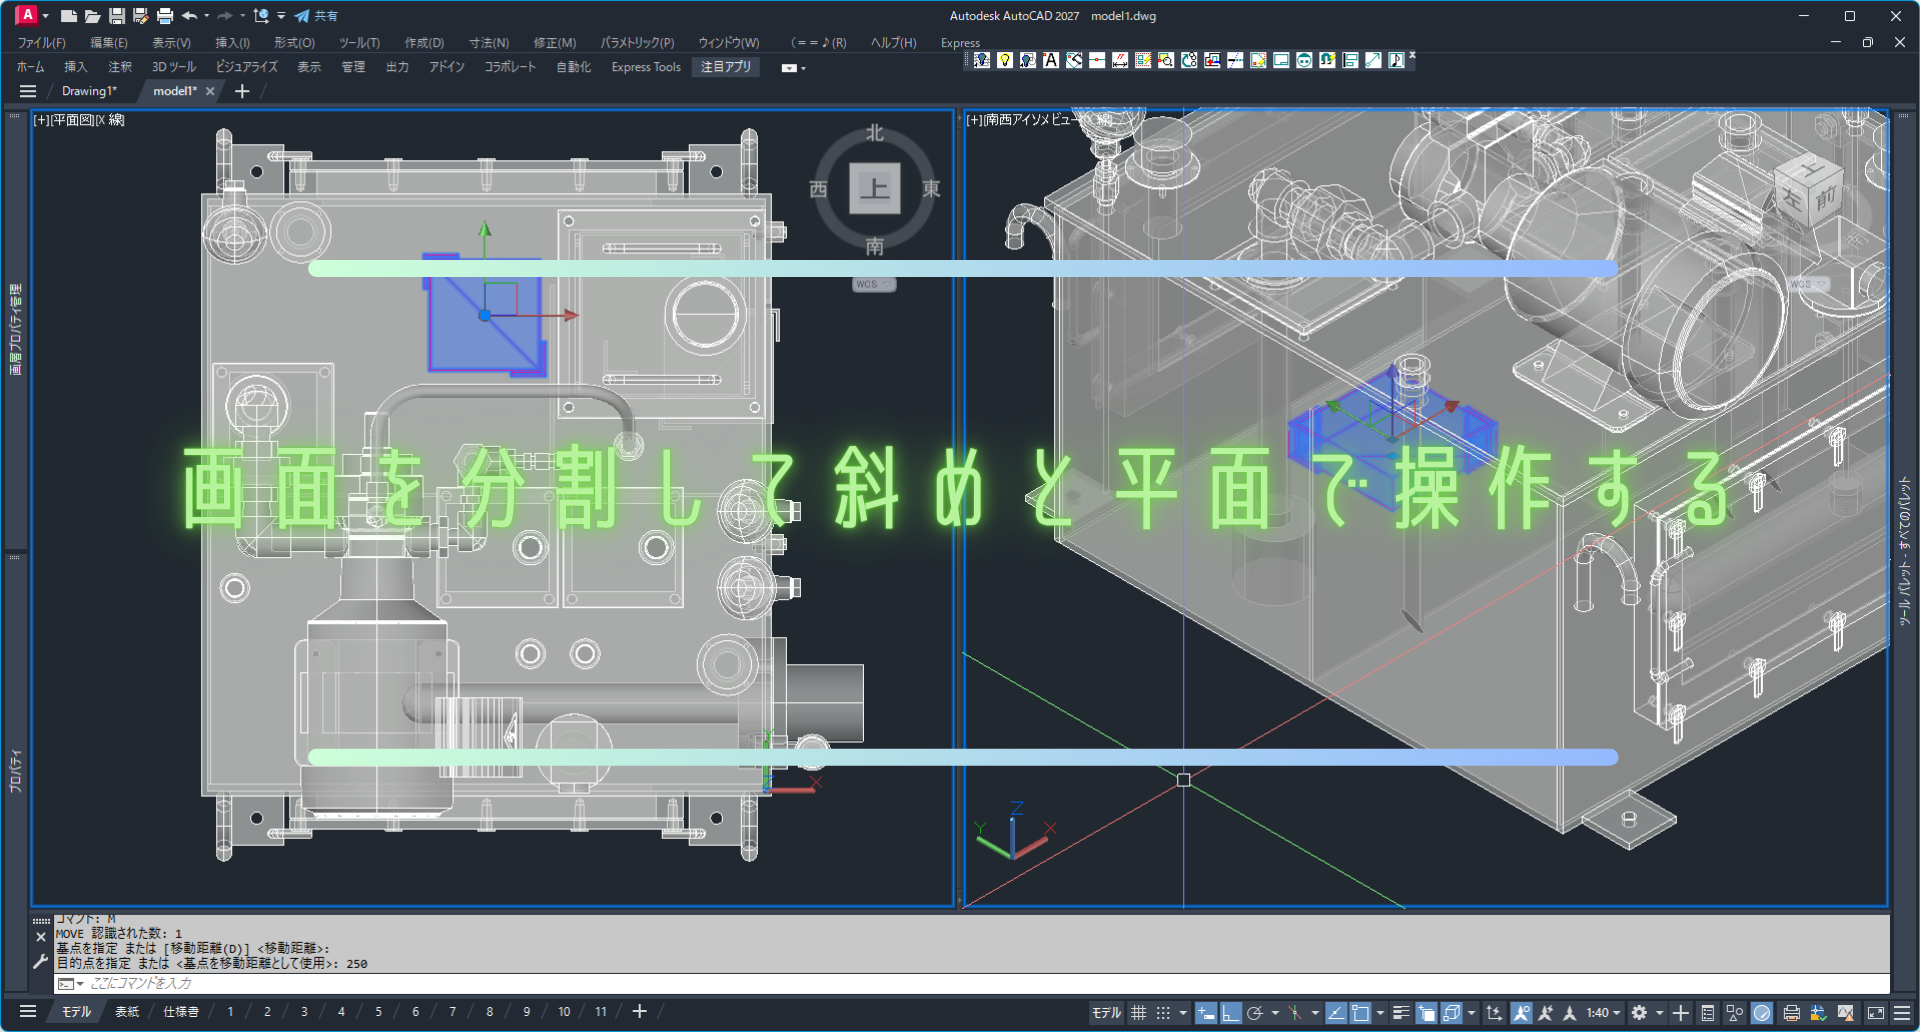This screenshot has width=1920, height=1032.
Task: Open the workspace settings gear in status bar
Action: (1639, 1013)
